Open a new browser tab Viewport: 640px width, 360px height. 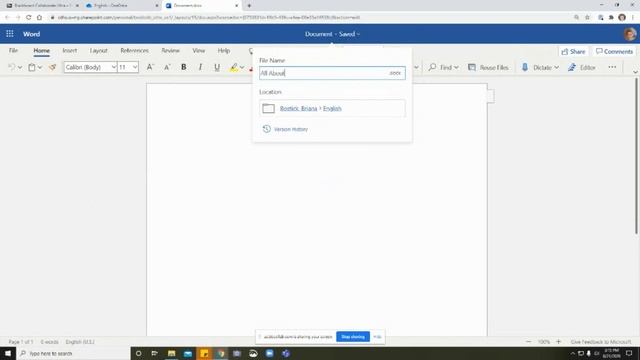click(x=249, y=6)
